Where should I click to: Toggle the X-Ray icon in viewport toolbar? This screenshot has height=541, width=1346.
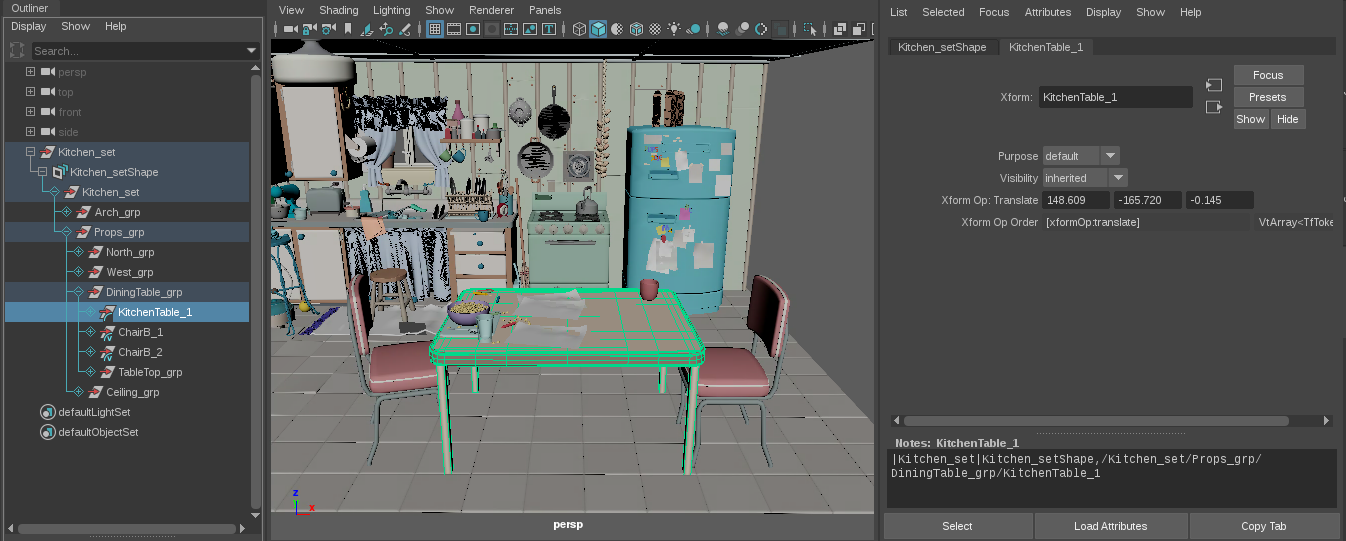pyautogui.click(x=839, y=29)
